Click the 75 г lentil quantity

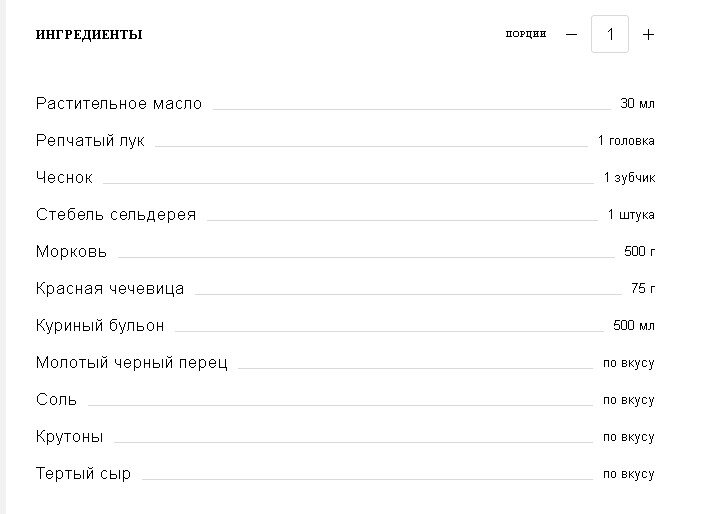pyautogui.click(x=643, y=289)
